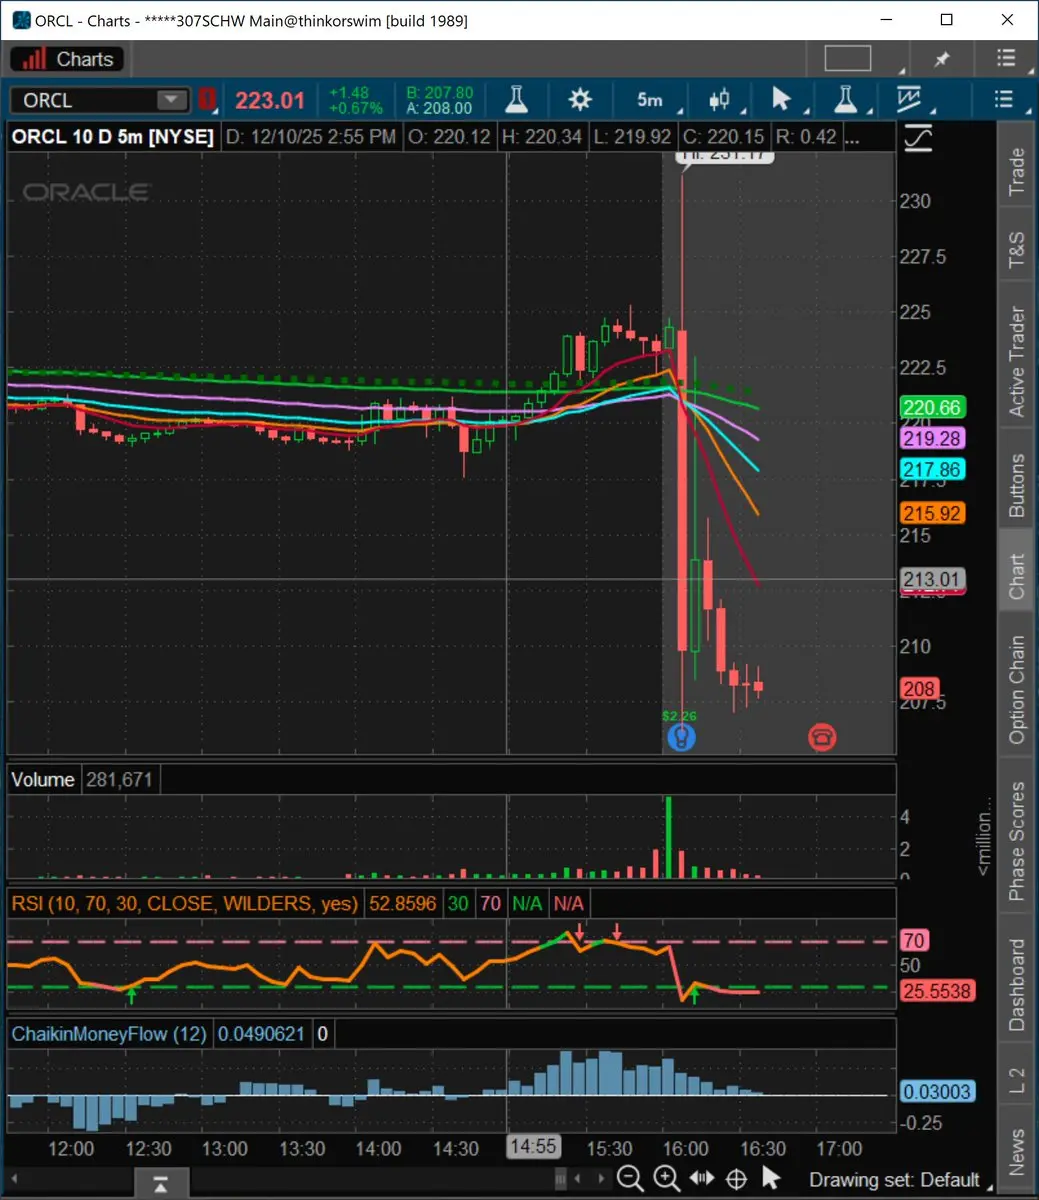Click the purple 219.28 price bubble
The image size is (1039, 1200).
(931, 438)
